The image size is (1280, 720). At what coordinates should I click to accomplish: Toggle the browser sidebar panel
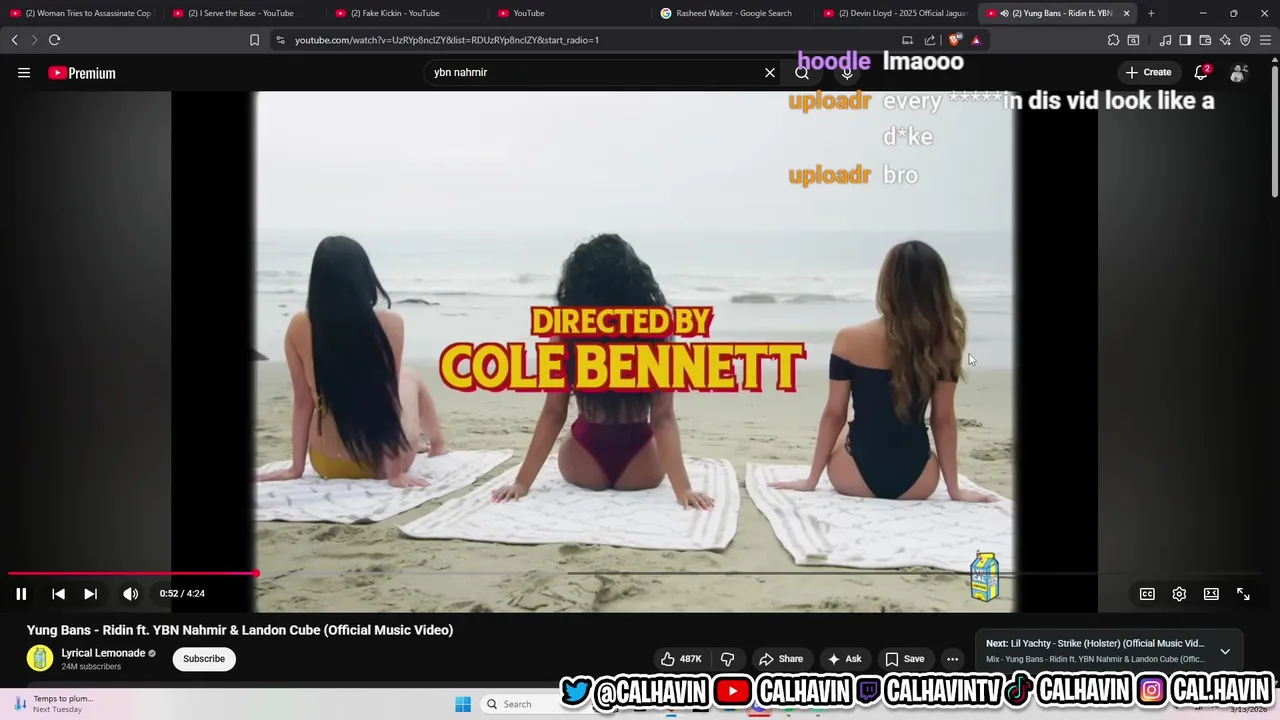[1185, 40]
